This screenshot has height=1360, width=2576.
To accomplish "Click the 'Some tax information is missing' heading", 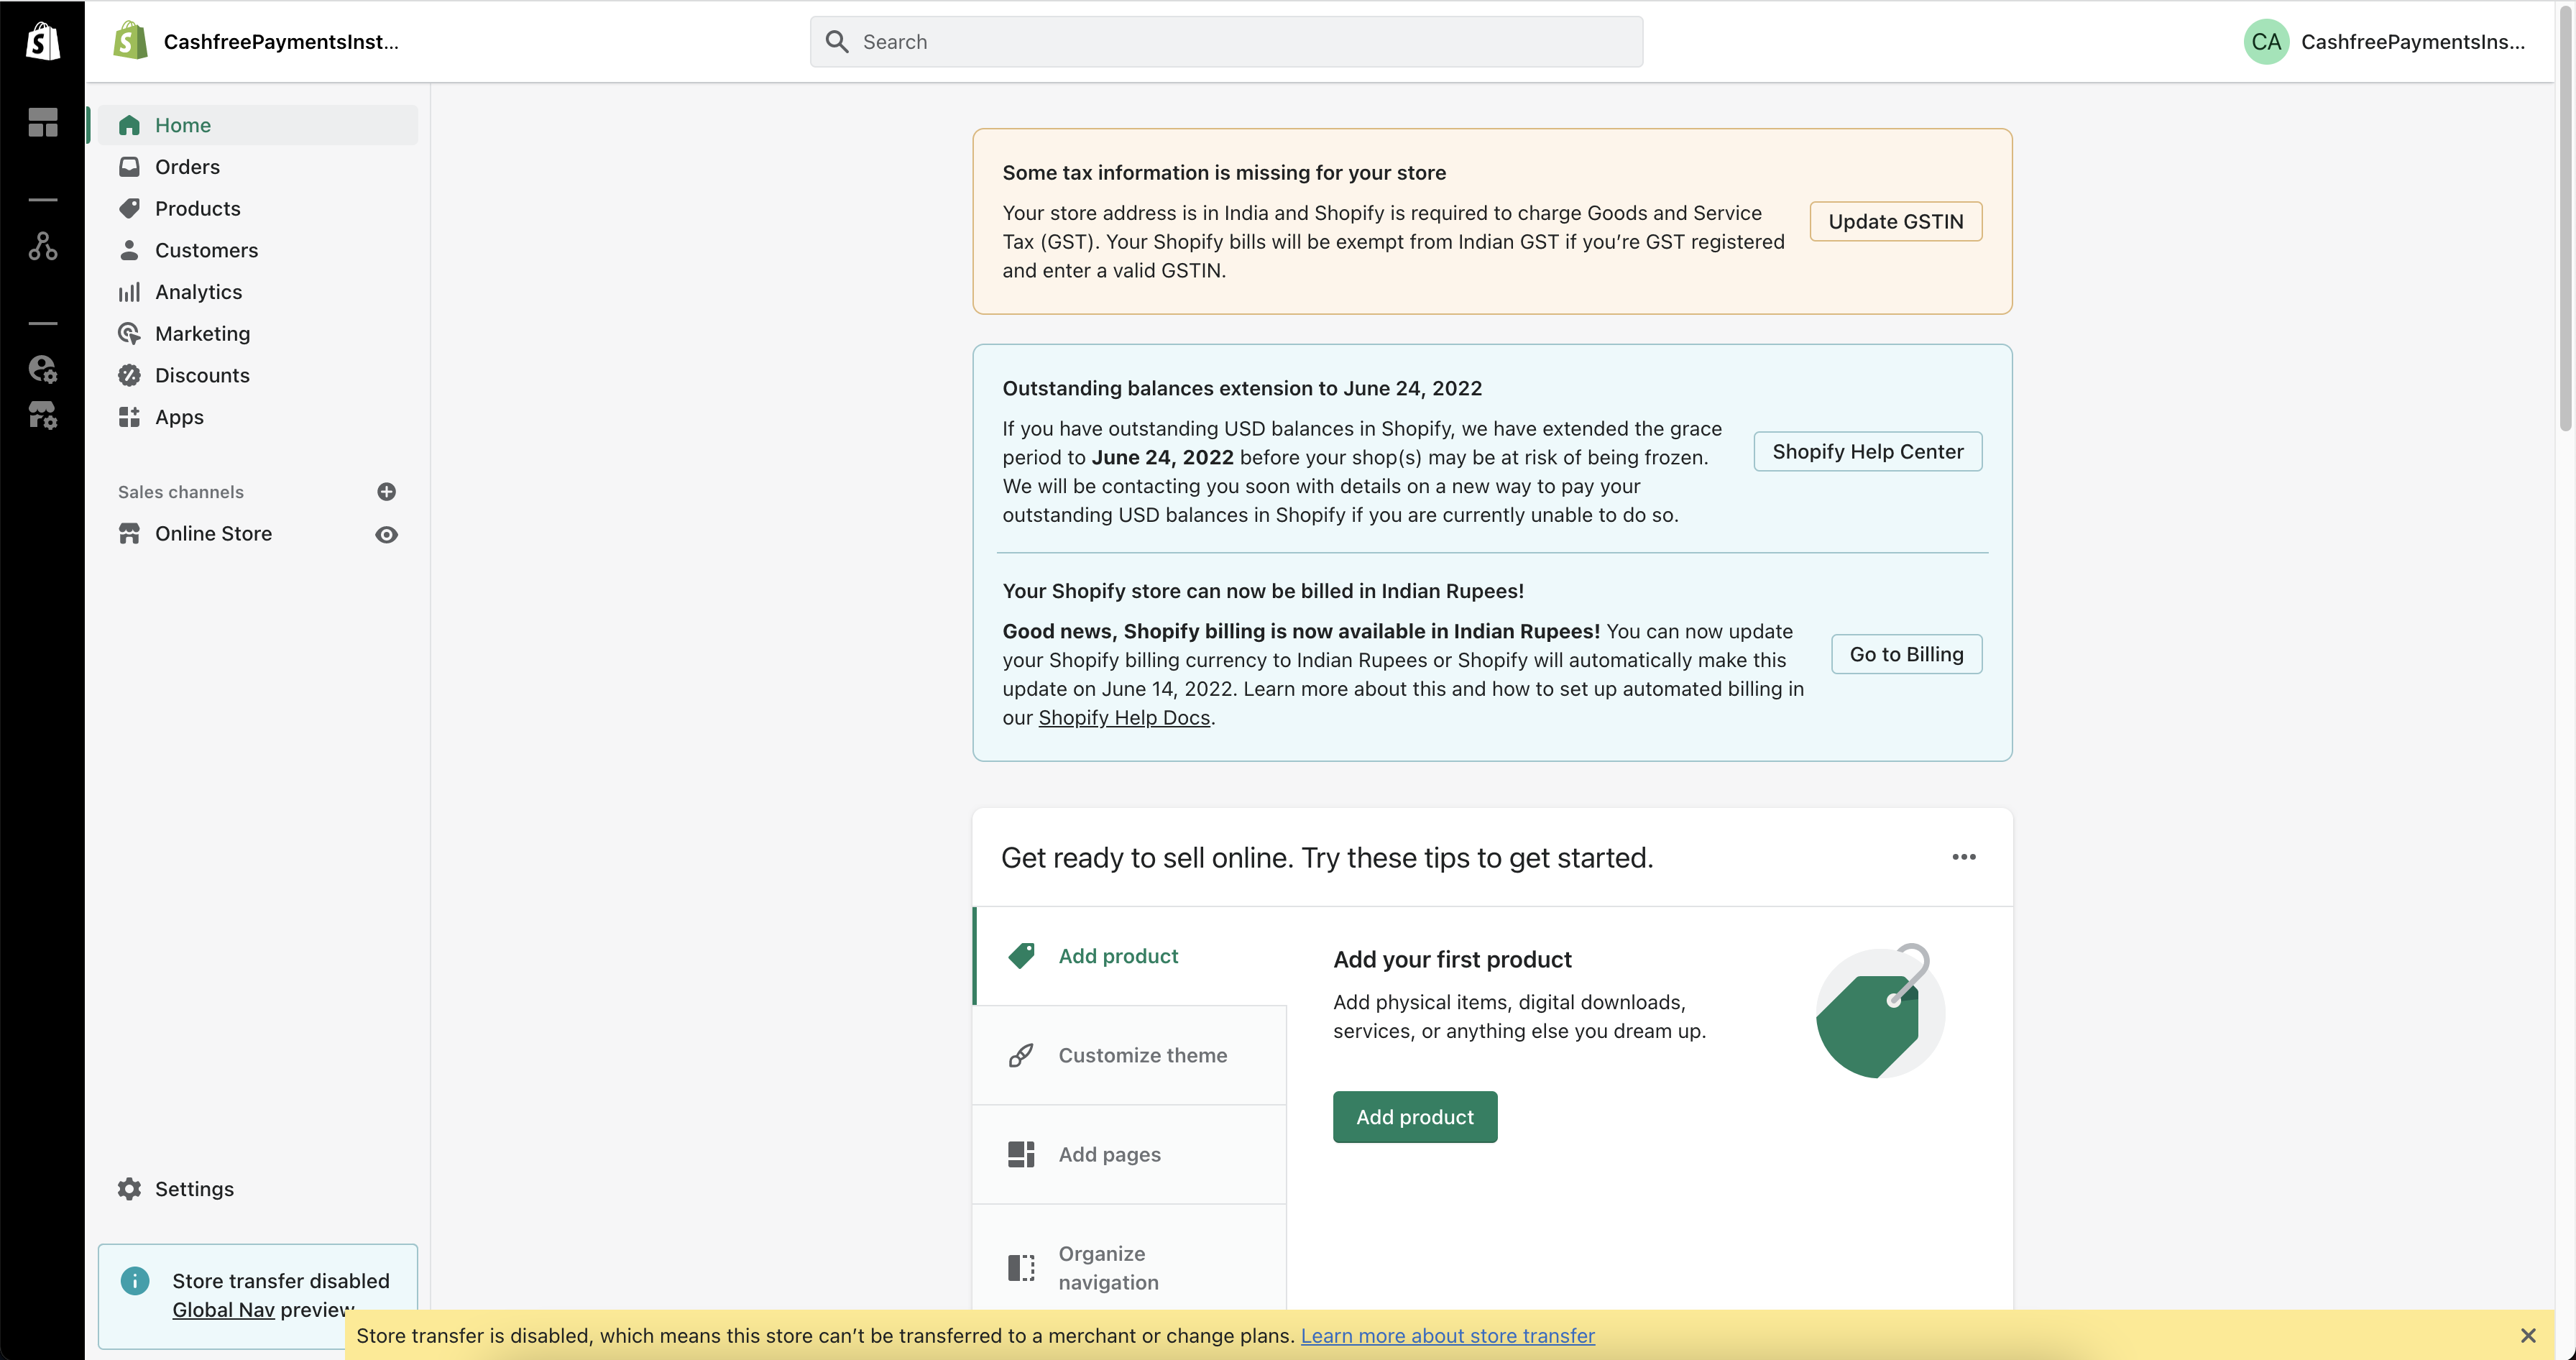I will [1224, 172].
